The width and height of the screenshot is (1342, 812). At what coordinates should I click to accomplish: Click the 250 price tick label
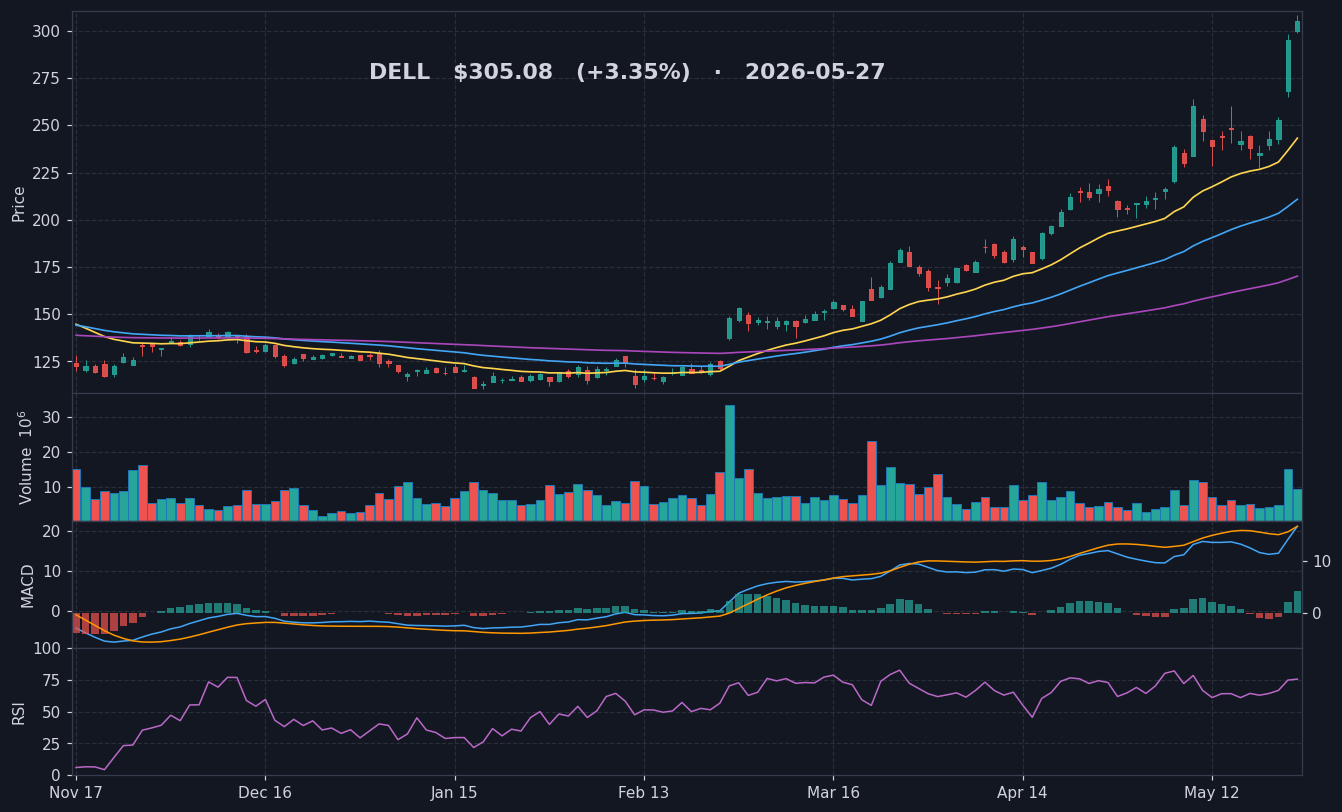click(46, 126)
